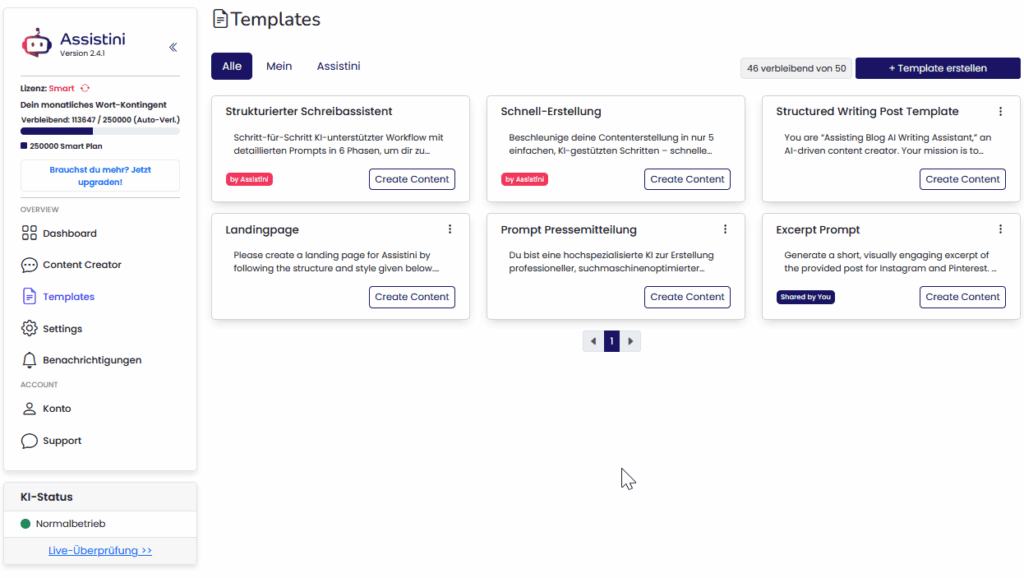Click the Templates sidebar icon
The height and width of the screenshot is (578, 1024).
pos(28,296)
